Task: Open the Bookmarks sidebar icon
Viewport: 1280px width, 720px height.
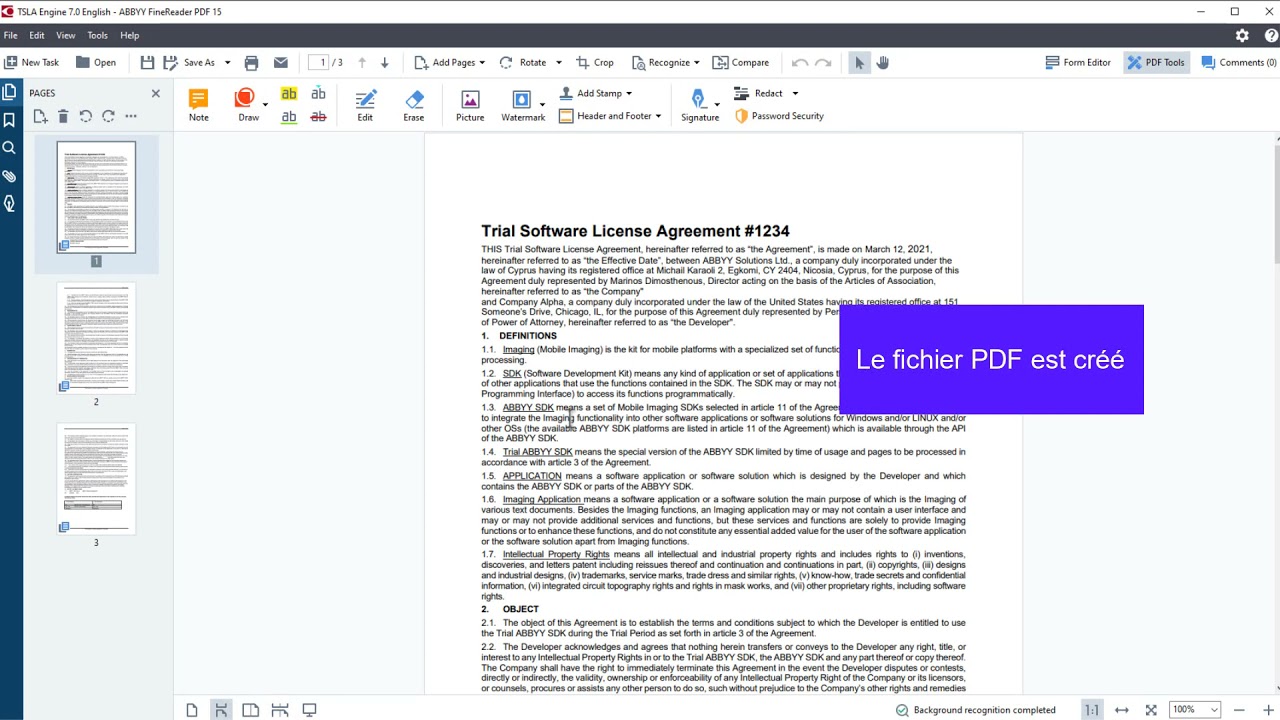Action: (x=10, y=120)
